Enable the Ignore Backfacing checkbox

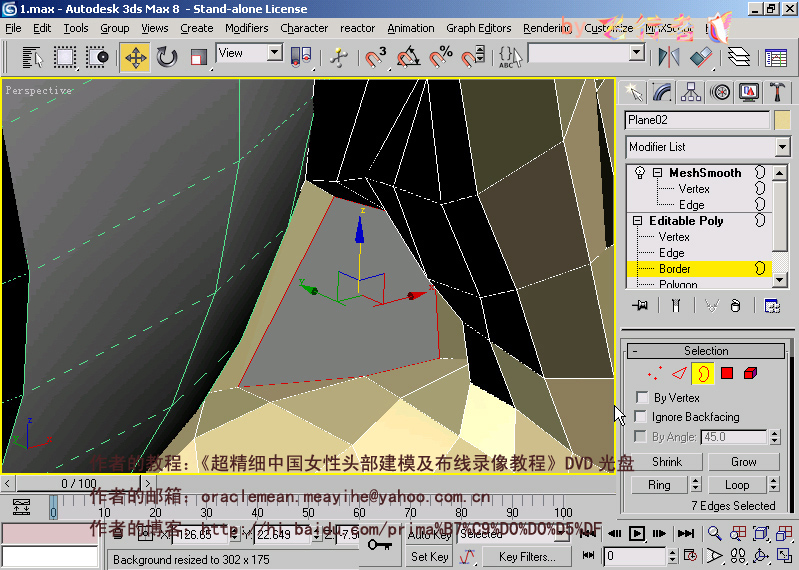pos(640,417)
